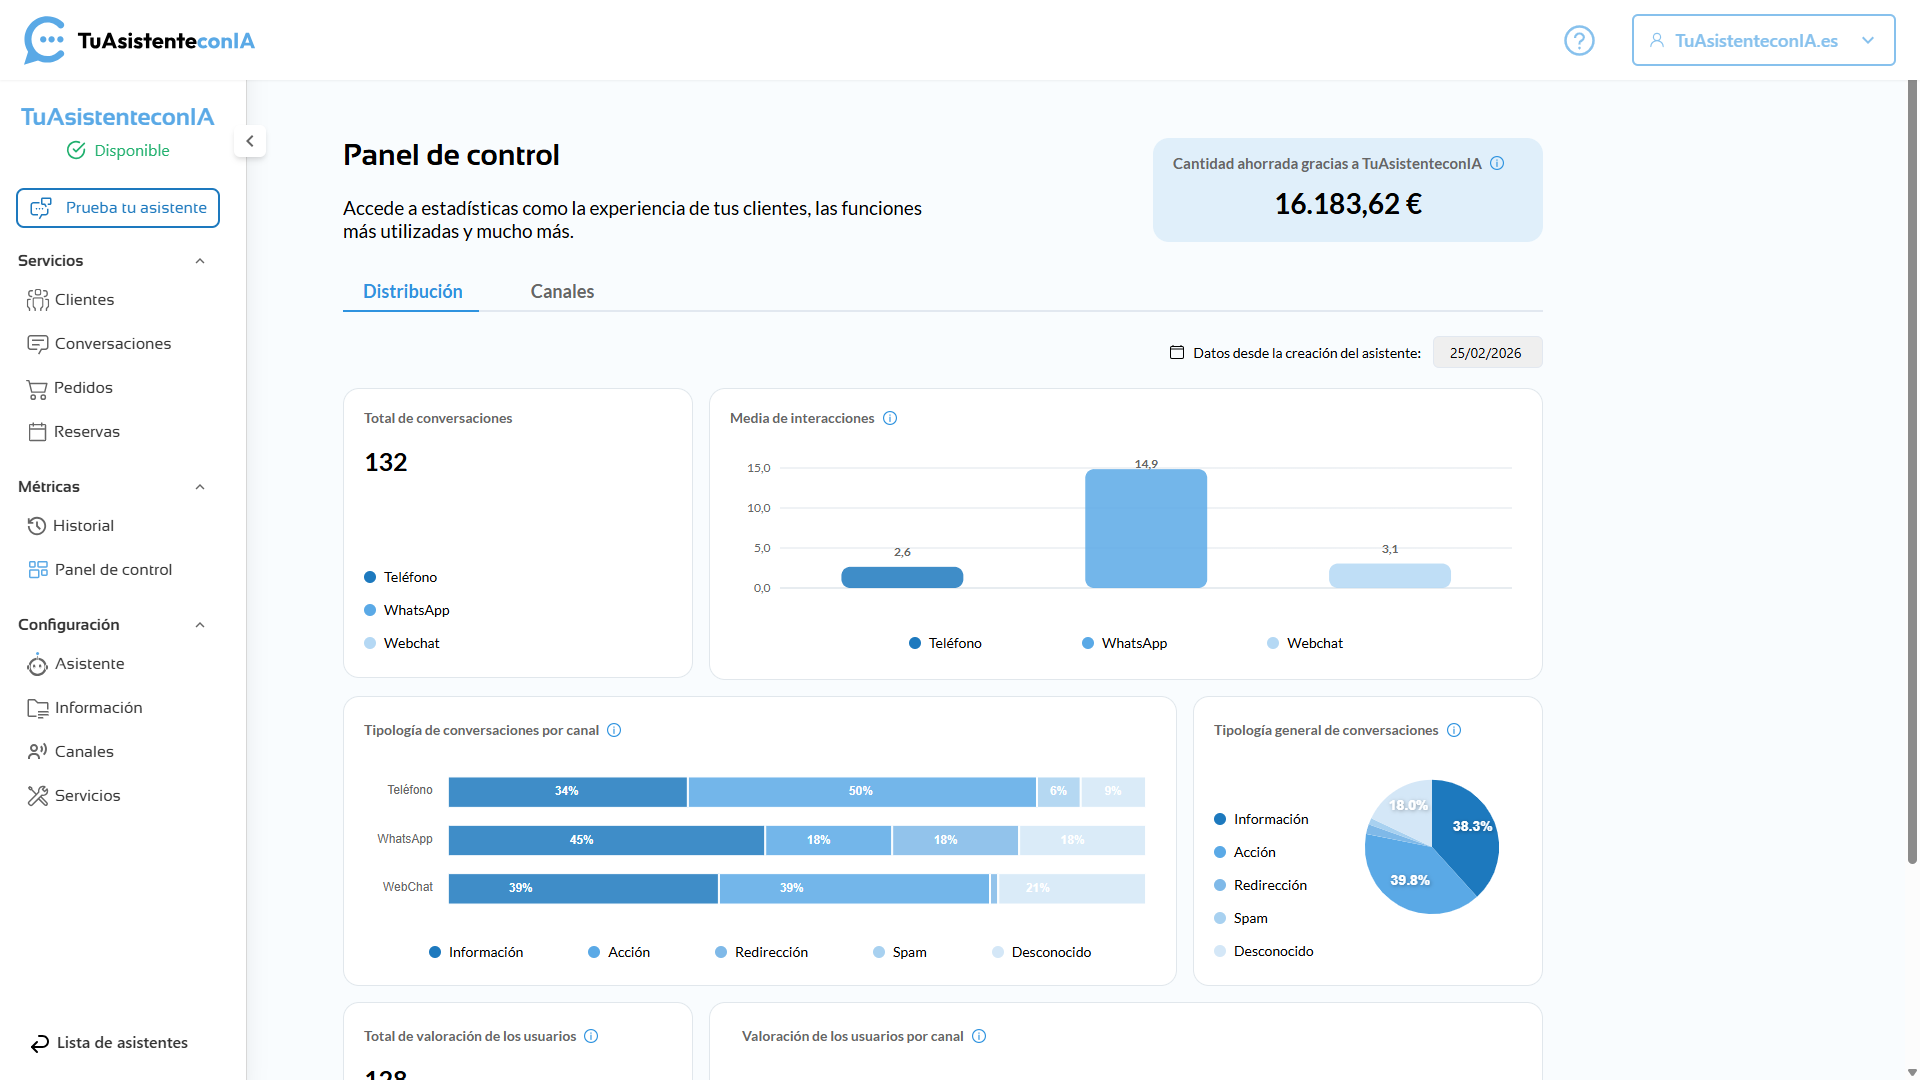The height and width of the screenshot is (1080, 1920).
Task: Select the Pedidos cart icon
Action: [x=37, y=388]
